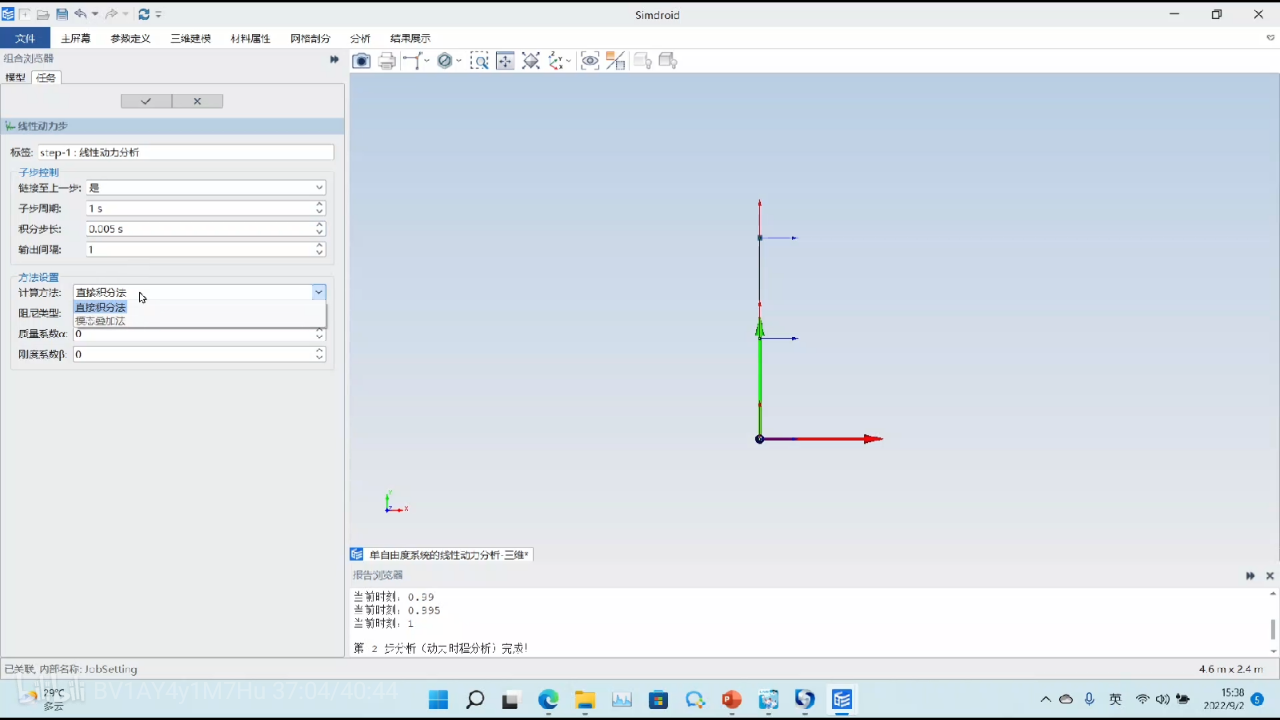
Task: Click the refresh icon in title bar
Action: (x=144, y=14)
